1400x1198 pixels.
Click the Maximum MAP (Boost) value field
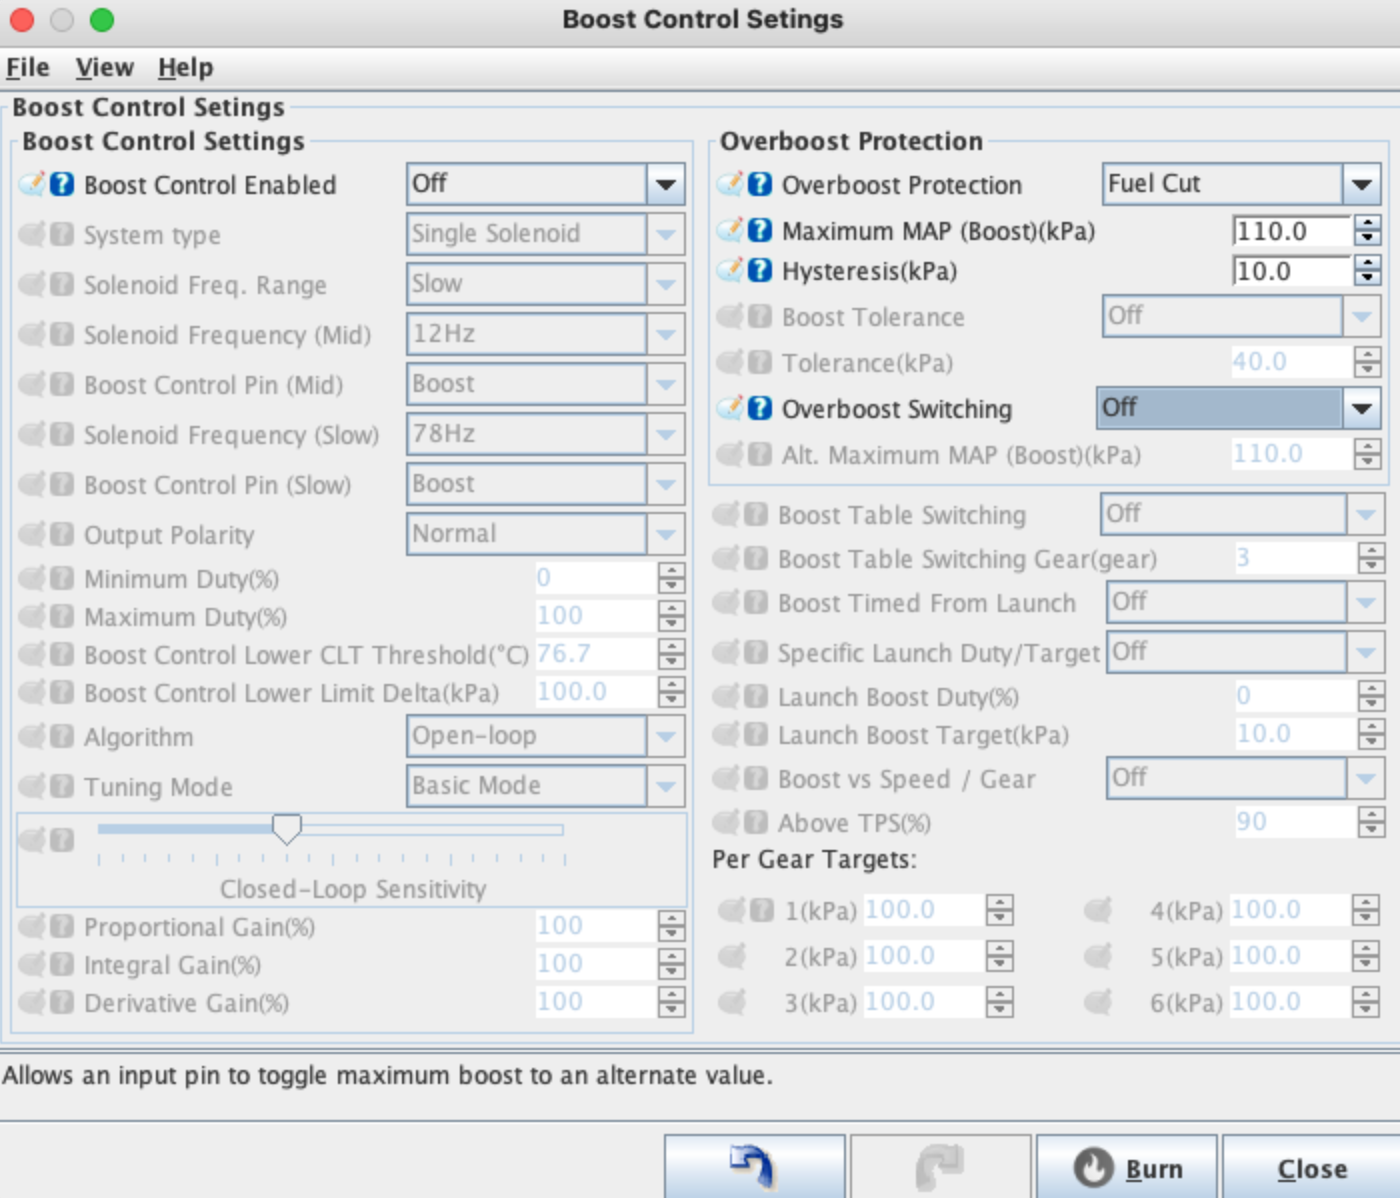[1290, 230]
